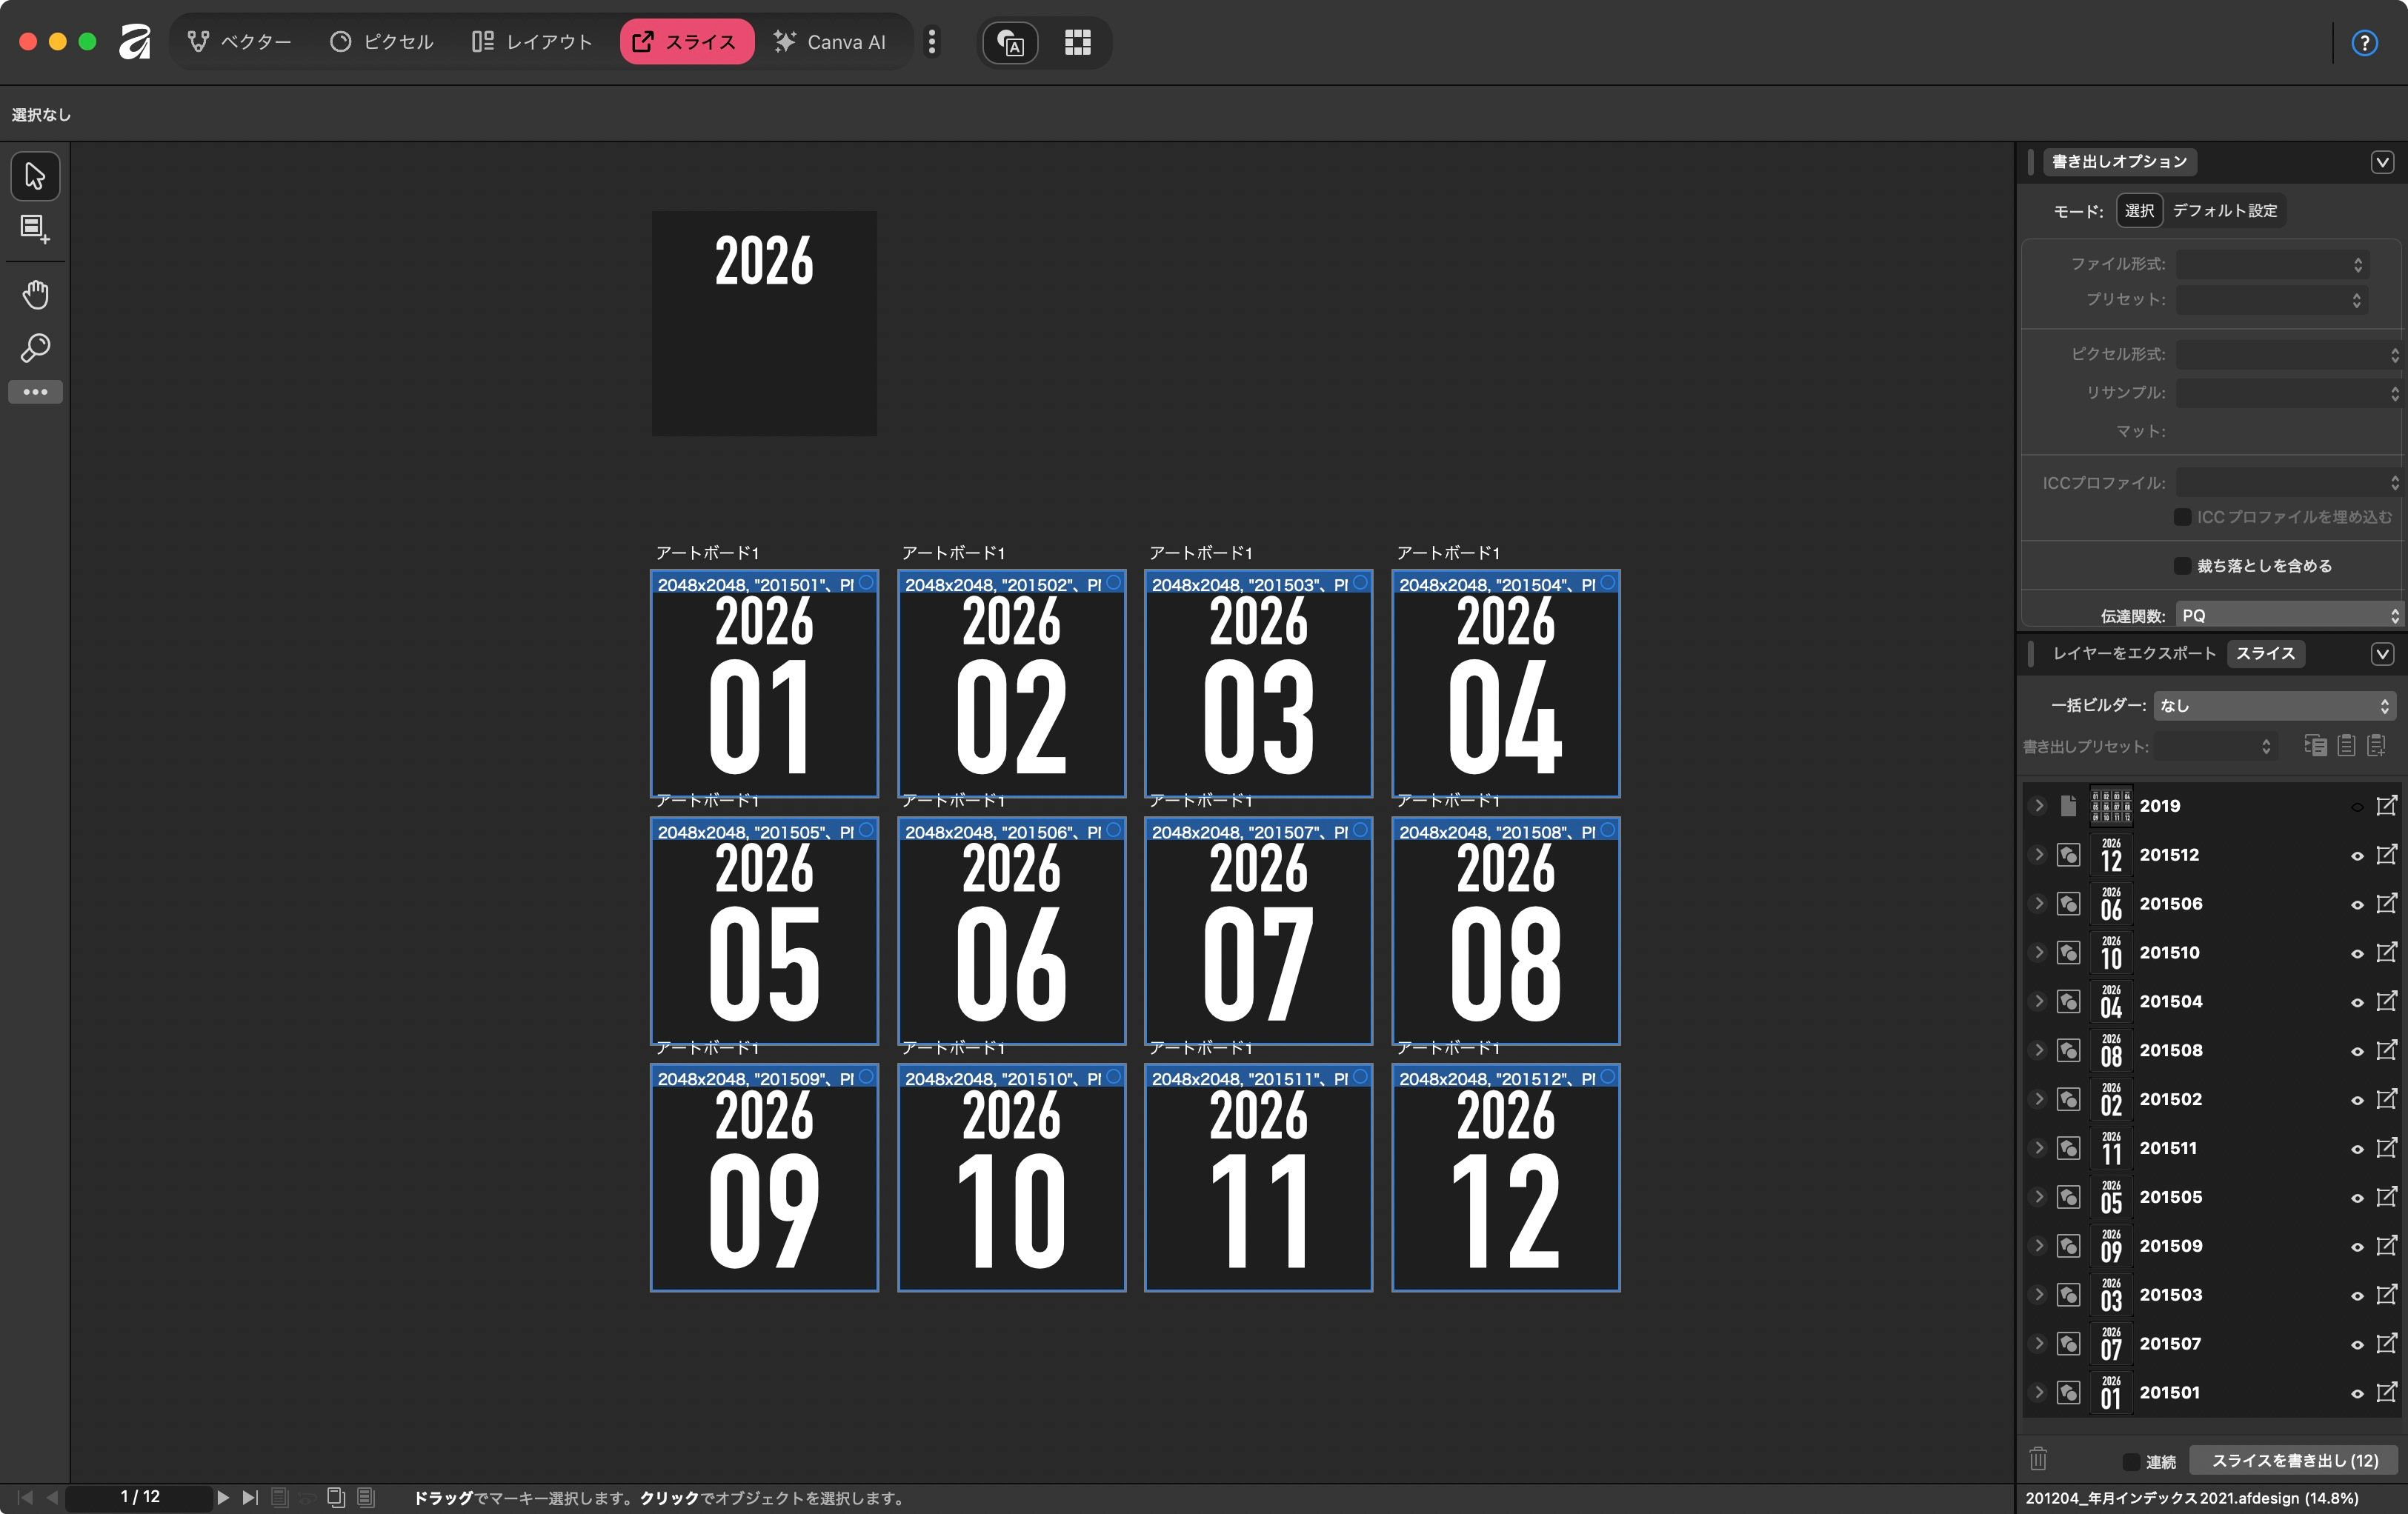Switch to ベクター studio
This screenshot has width=2408, height=1514.
pos(239,42)
